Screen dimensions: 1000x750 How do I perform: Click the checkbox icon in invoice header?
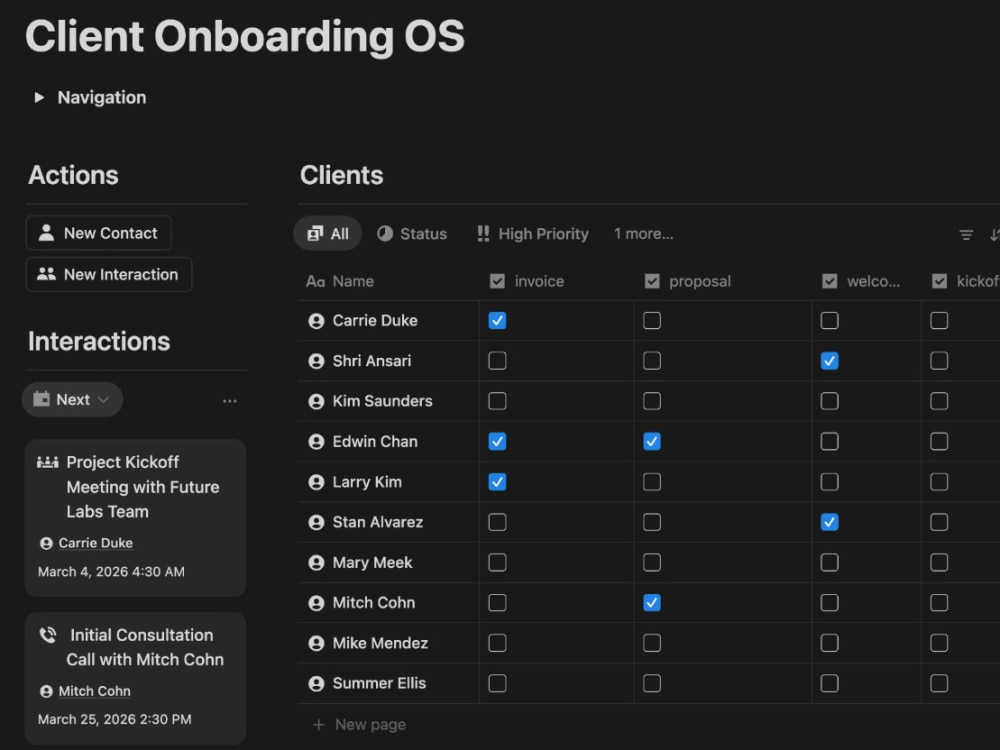[497, 281]
